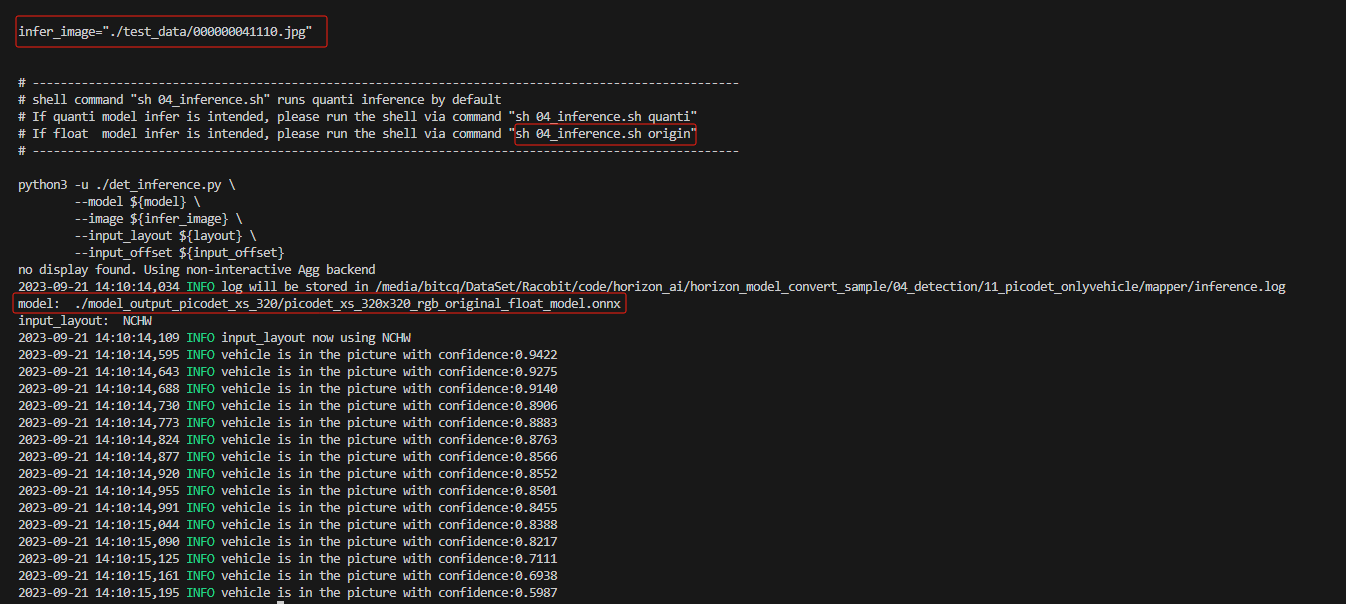The width and height of the screenshot is (1346, 604).
Task: Click the "no display found" Agg backend message
Action: (x=196, y=270)
